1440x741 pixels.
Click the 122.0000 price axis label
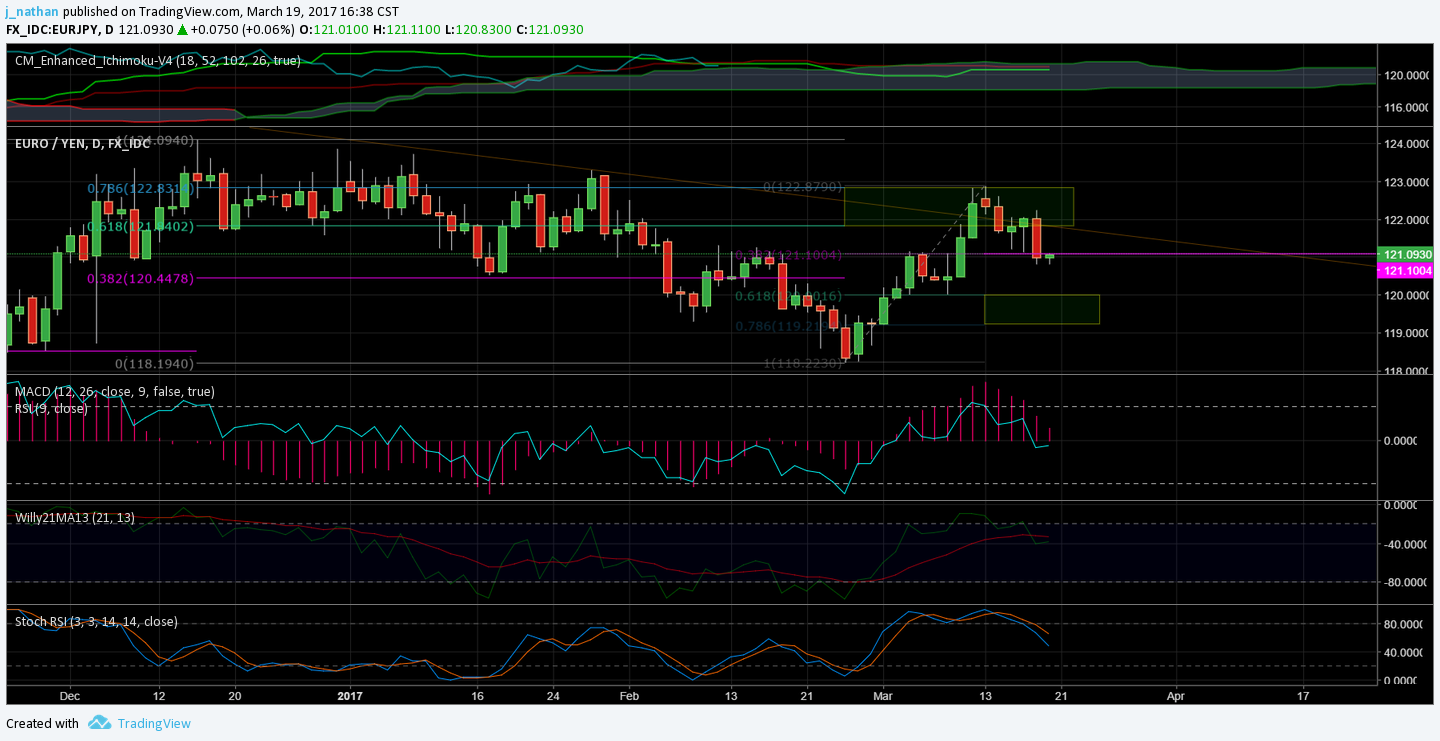[1407, 220]
